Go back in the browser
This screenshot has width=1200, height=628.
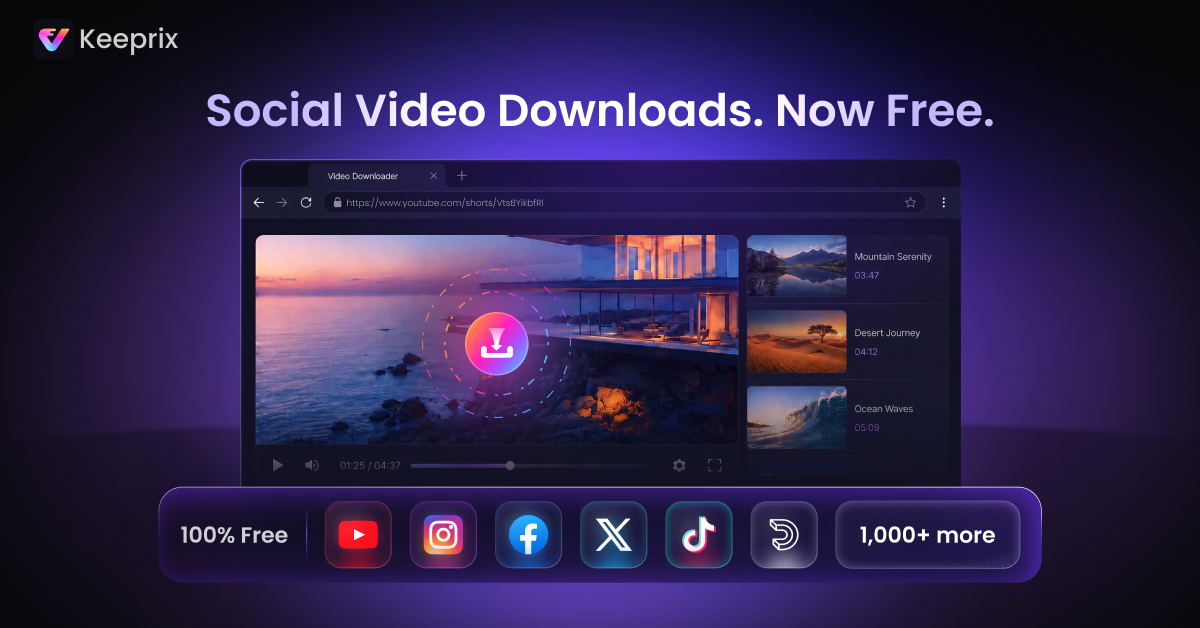pyautogui.click(x=258, y=202)
